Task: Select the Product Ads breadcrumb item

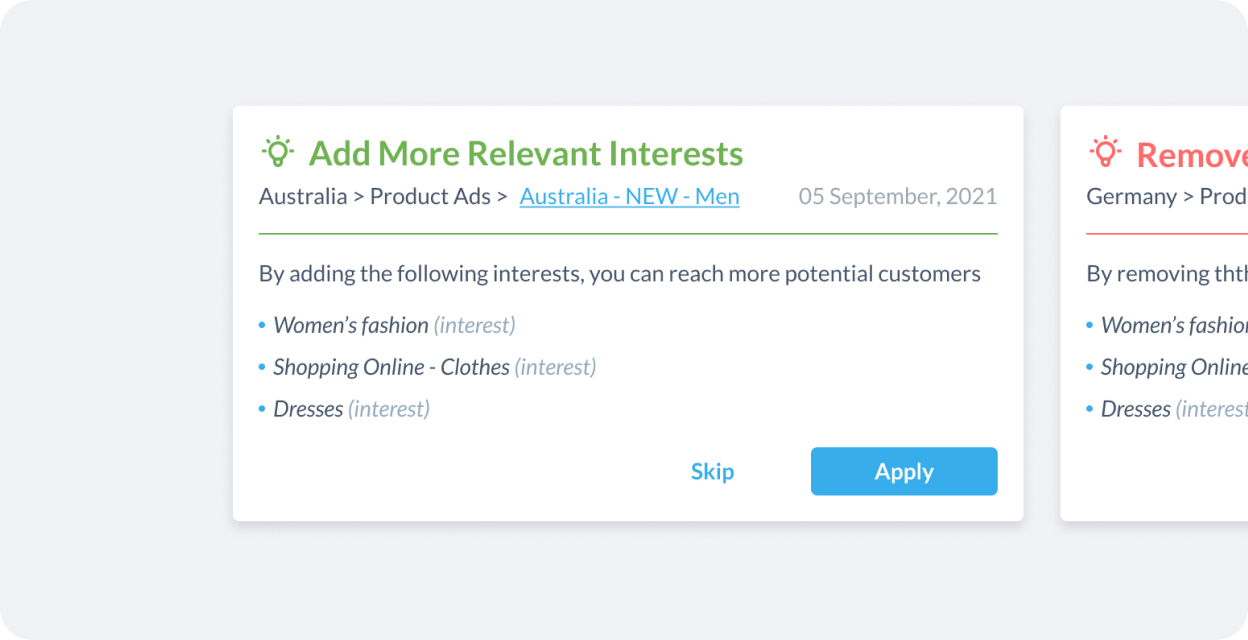Action: pyautogui.click(x=431, y=196)
